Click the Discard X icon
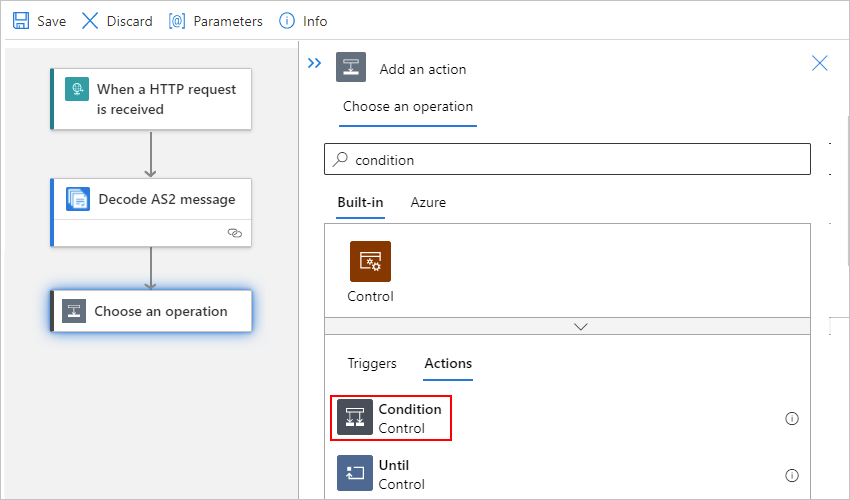The height and width of the screenshot is (500, 850). click(90, 21)
